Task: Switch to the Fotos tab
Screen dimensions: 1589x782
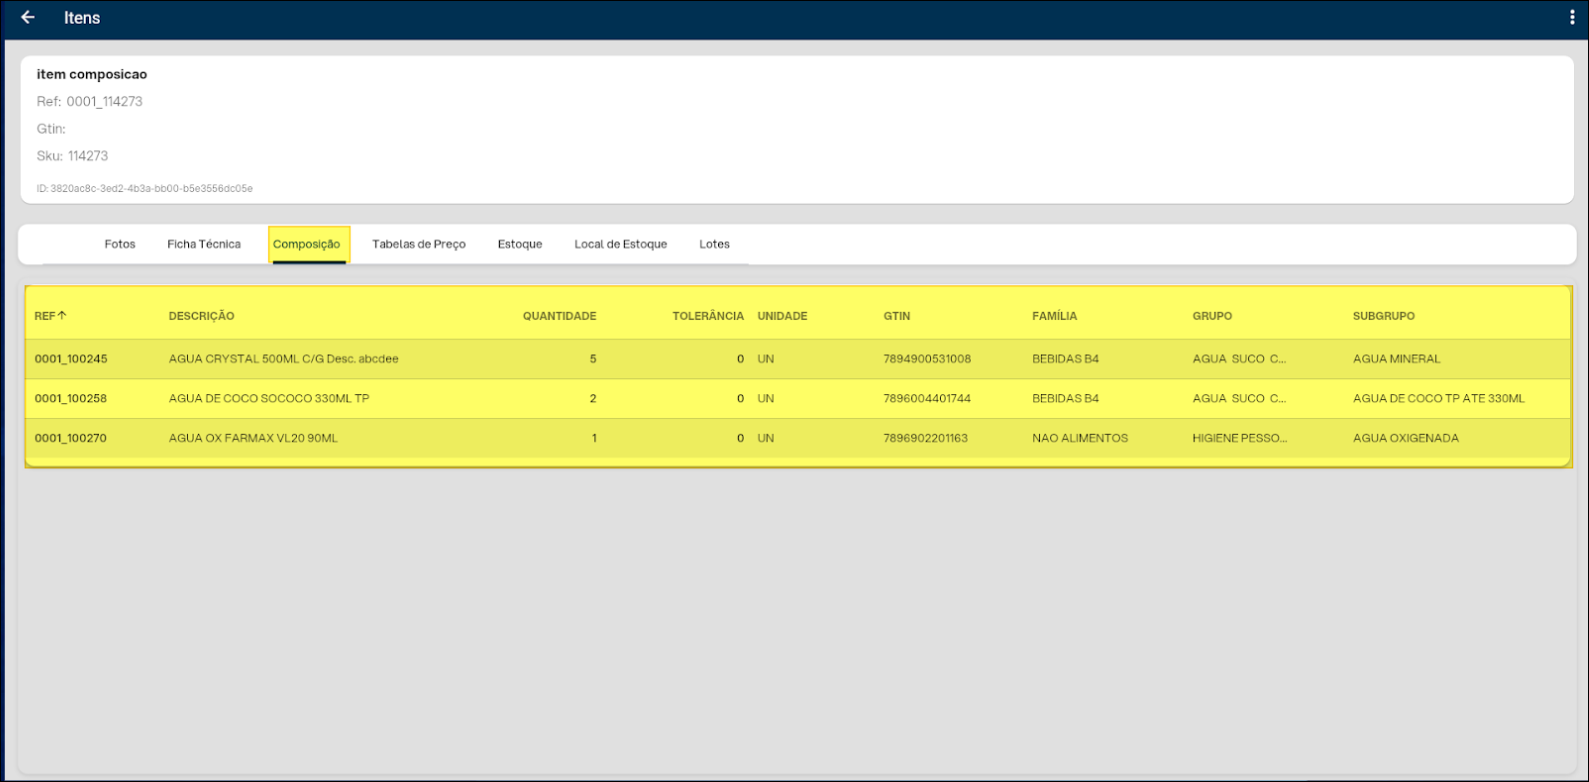Action: (x=120, y=244)
